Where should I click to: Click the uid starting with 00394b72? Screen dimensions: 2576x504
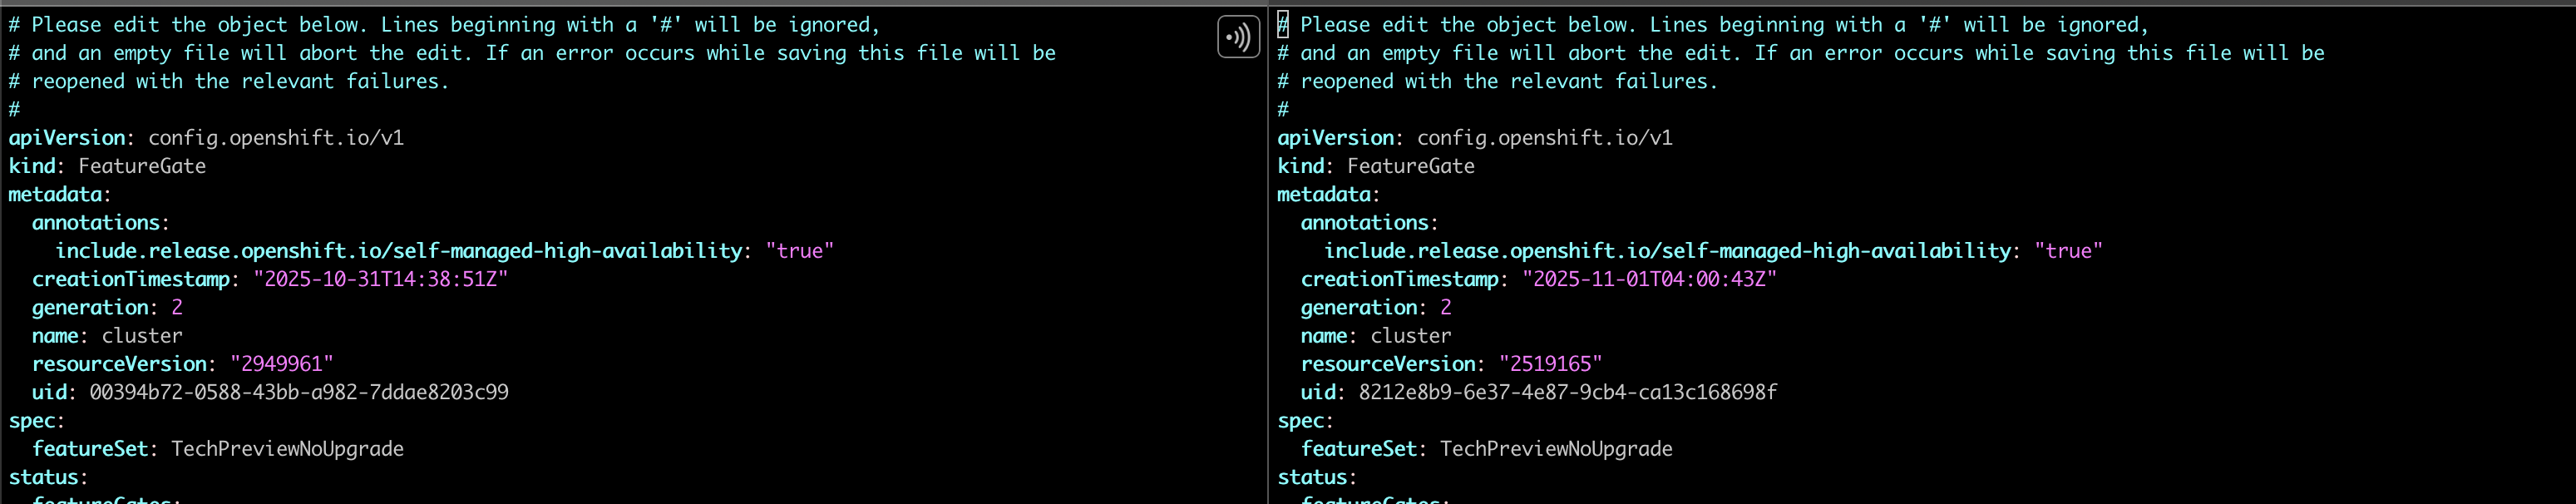pyautogui.click(x=298, y=392)
